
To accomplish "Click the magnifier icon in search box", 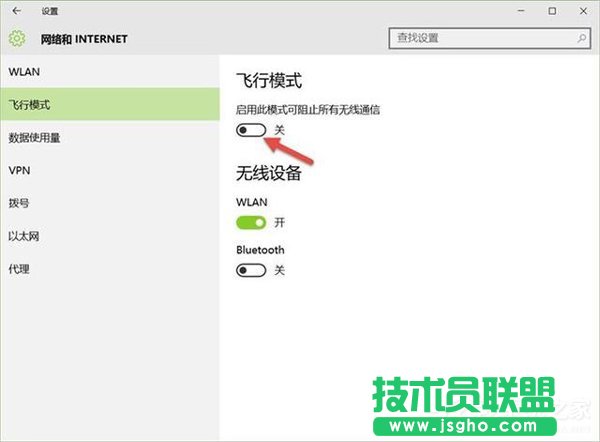I will [x=577, y=39].
